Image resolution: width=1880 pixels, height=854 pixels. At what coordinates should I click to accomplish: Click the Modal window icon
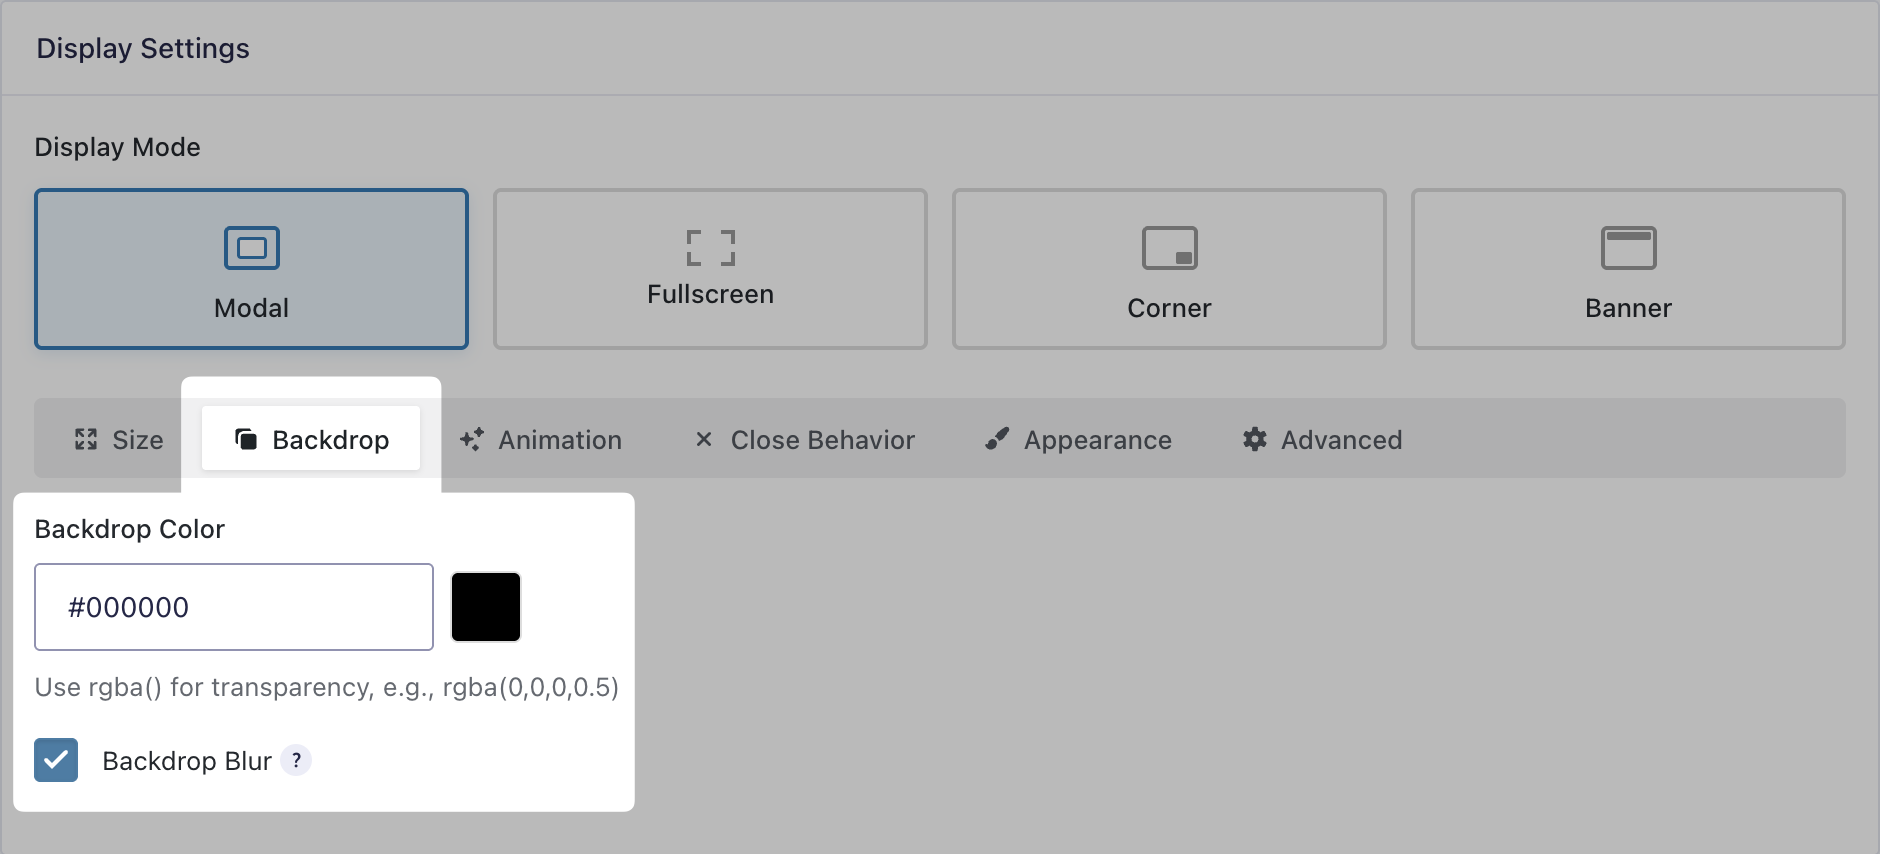(252, 248)
